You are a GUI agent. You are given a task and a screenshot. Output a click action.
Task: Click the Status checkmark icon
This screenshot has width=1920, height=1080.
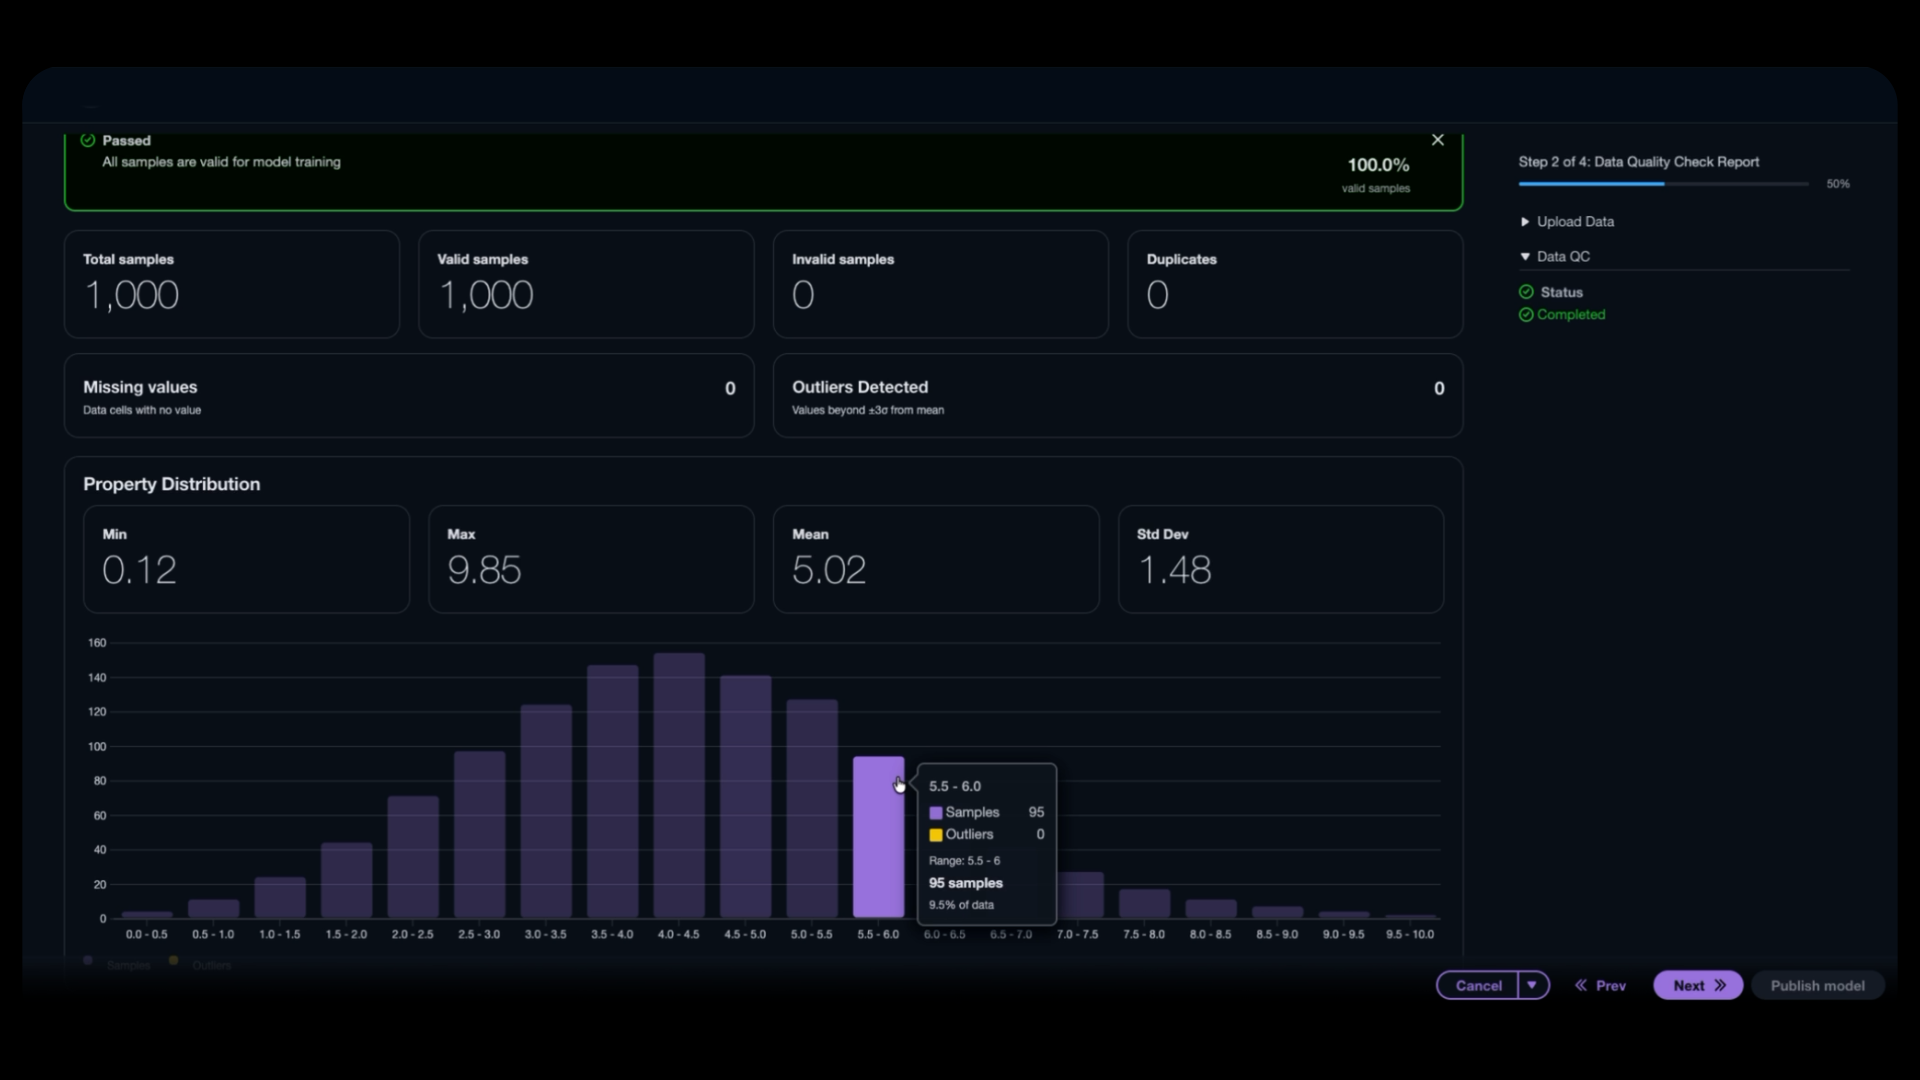point(1526,292)
